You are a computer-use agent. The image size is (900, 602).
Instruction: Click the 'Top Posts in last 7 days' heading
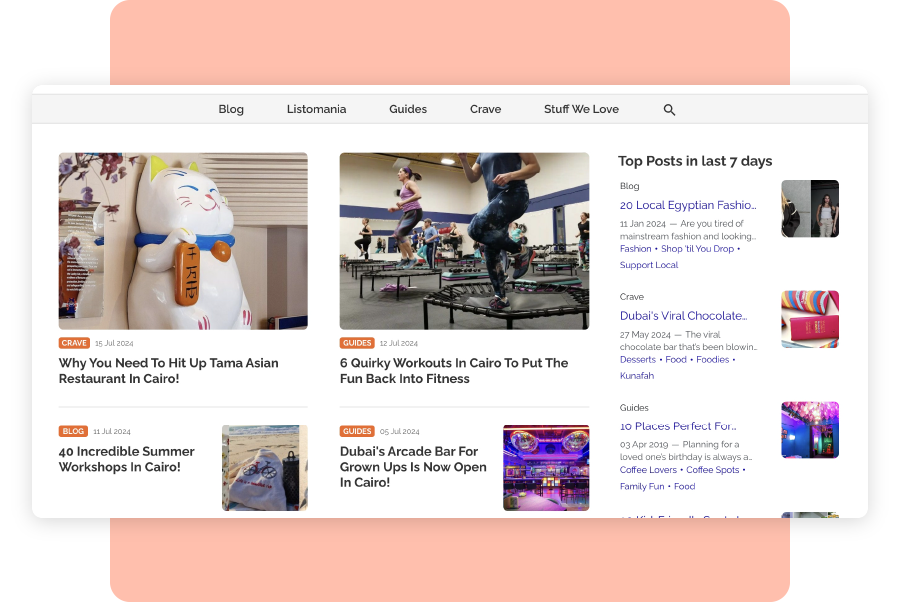pos(695,161)
